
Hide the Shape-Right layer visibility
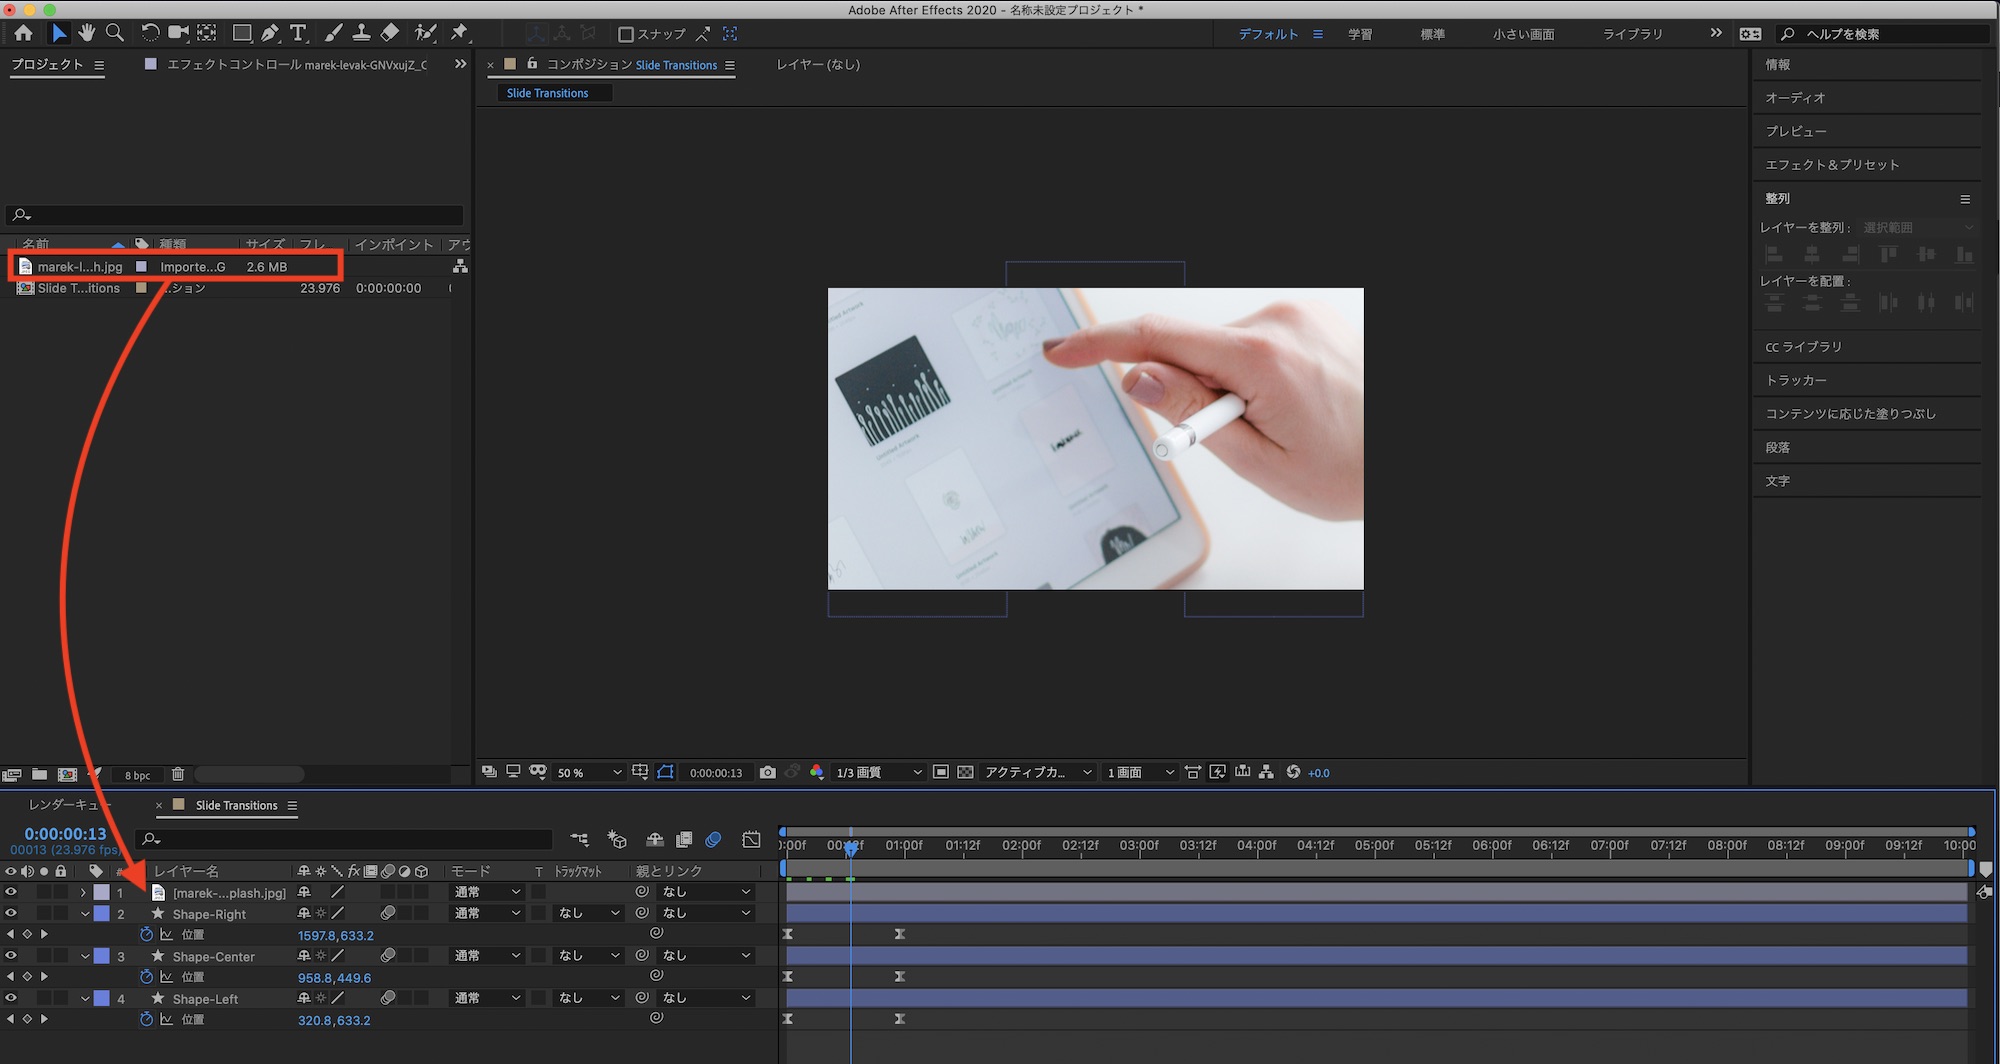pyautogui.click(x=11, y=913)
